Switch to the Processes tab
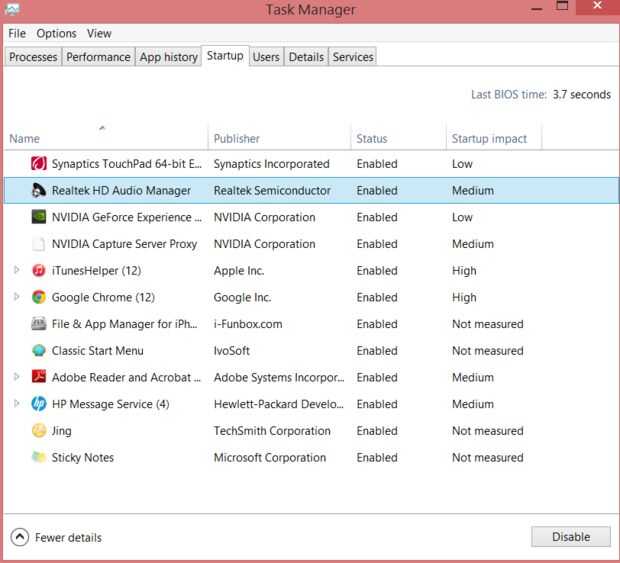The width and height of the screenshot is (620, 563). tap(33, 57)
